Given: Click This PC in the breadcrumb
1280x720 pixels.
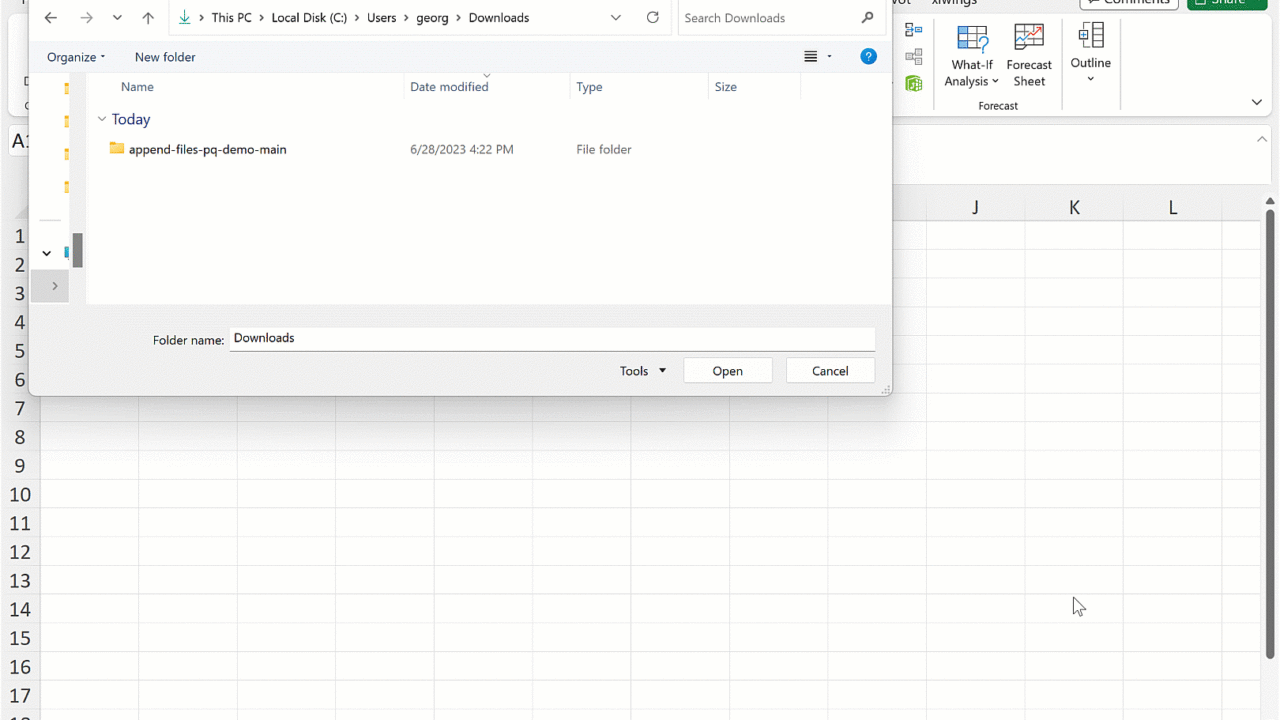Looking at the screenshot, I should [232, 18].
